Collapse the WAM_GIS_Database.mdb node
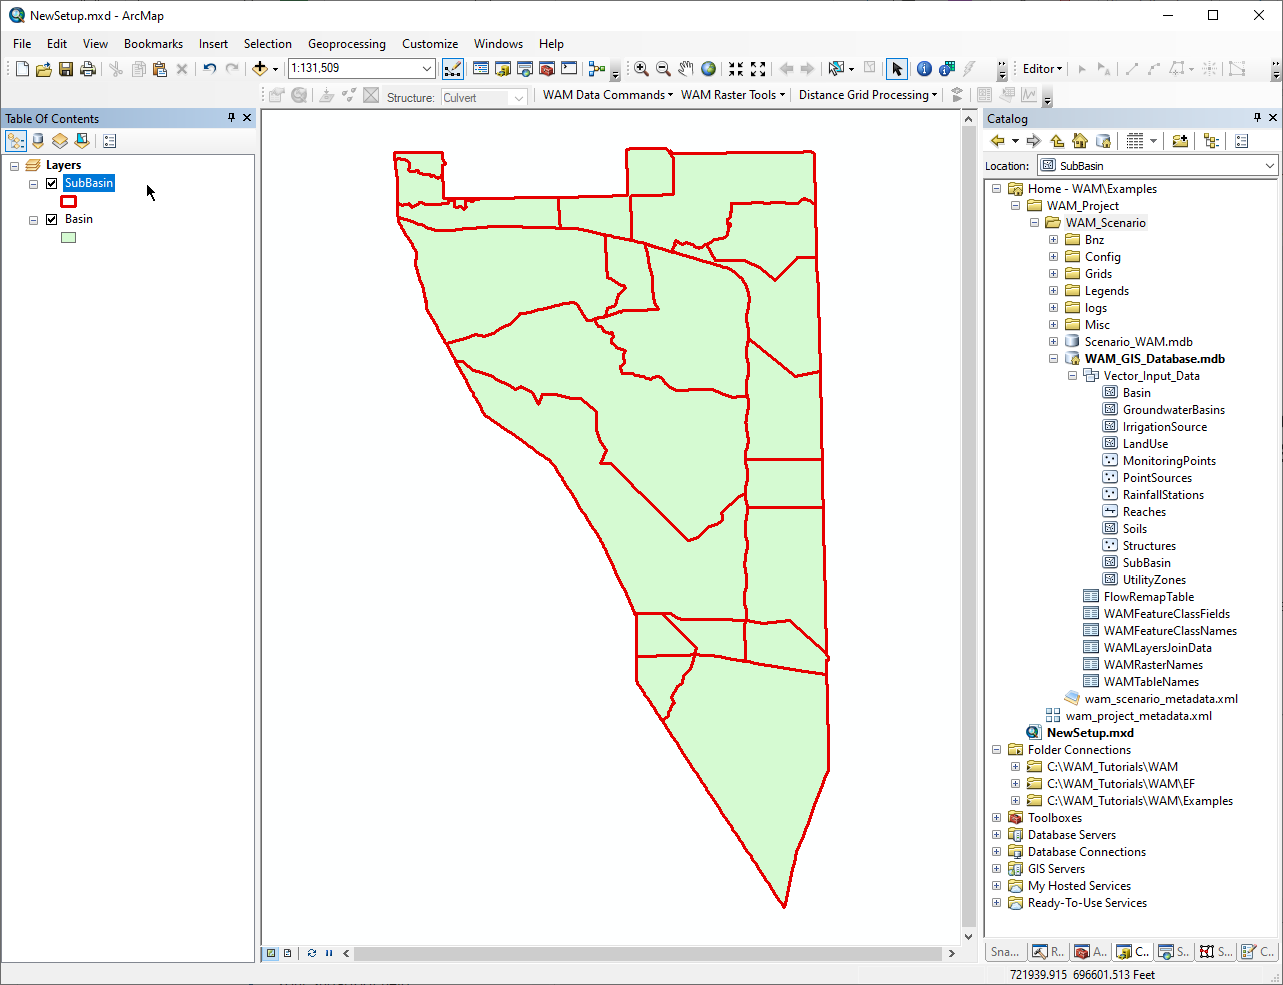The height and width of the screenshot is (985, 1283). [1053, 359]
